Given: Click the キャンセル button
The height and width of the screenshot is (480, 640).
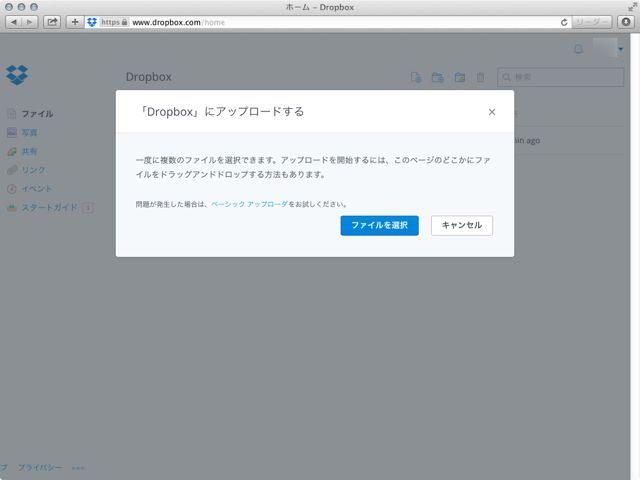Looking at the screenshot, I should click(x=462, y=225).
